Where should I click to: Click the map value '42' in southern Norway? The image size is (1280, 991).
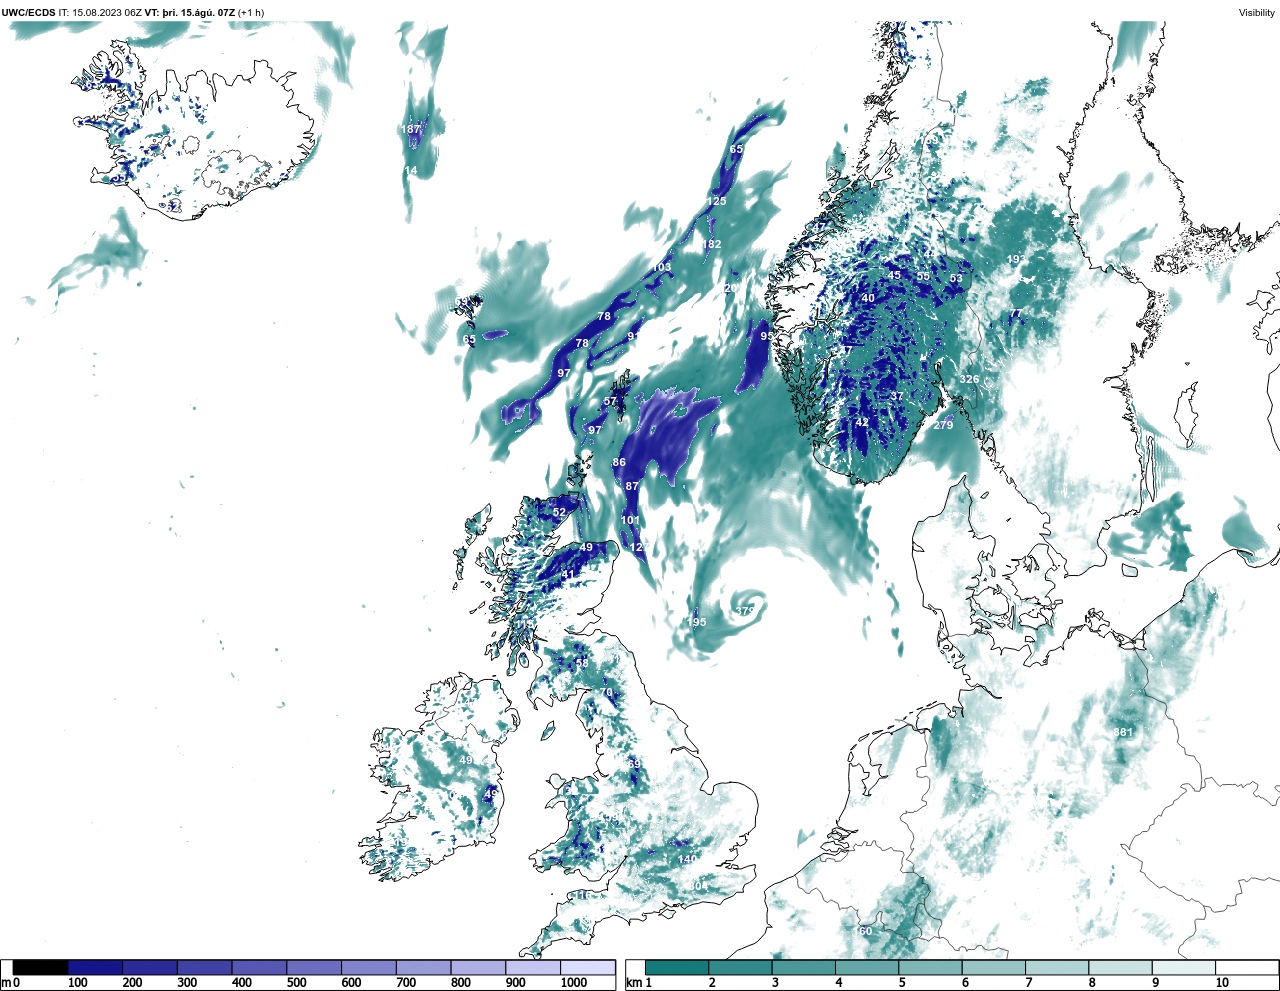pyautogui.click(x=862, y=422)
